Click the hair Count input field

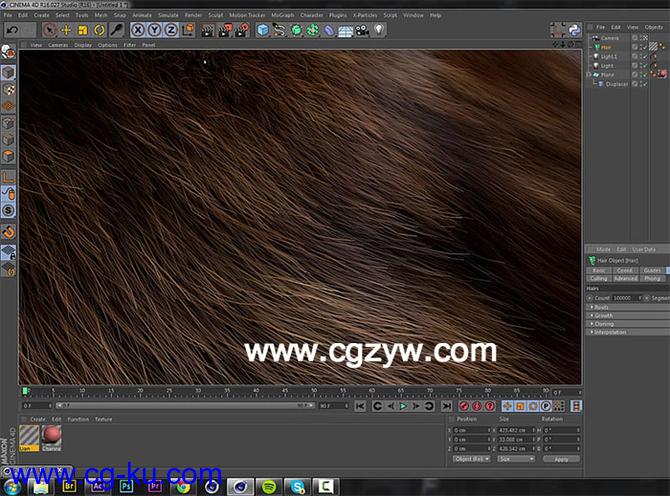(x=625, y=298)
